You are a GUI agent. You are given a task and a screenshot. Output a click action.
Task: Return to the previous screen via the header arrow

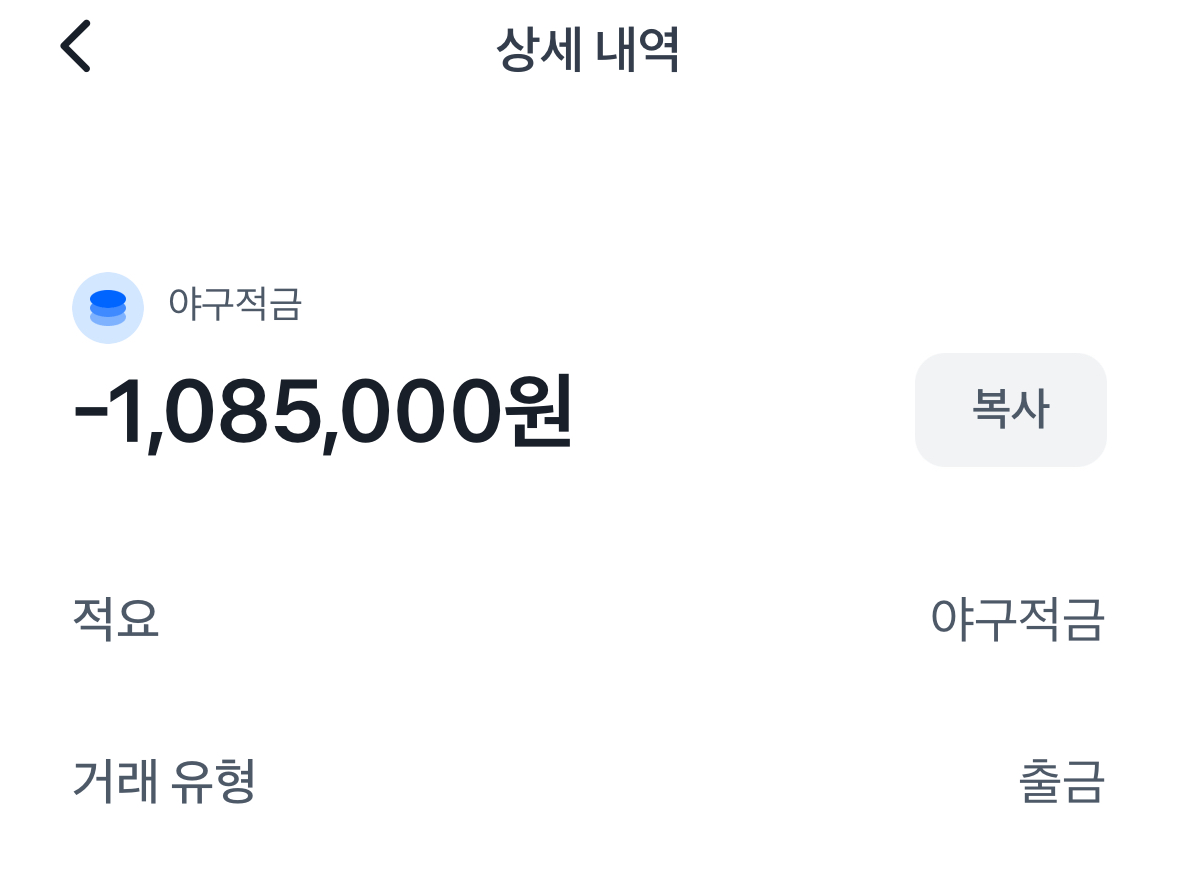pyautogui.click(x=76, y=47)
